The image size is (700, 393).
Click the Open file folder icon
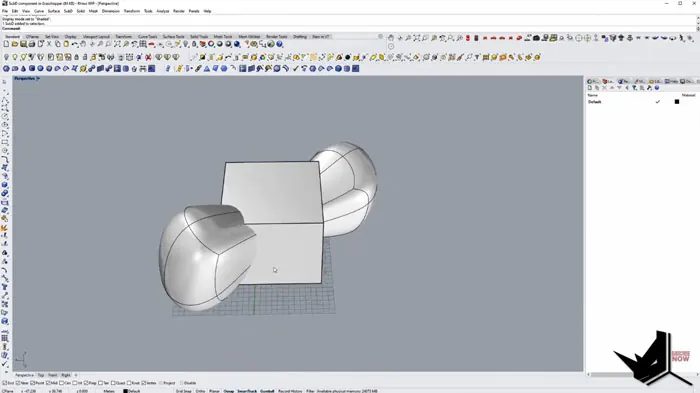[15, 44]
